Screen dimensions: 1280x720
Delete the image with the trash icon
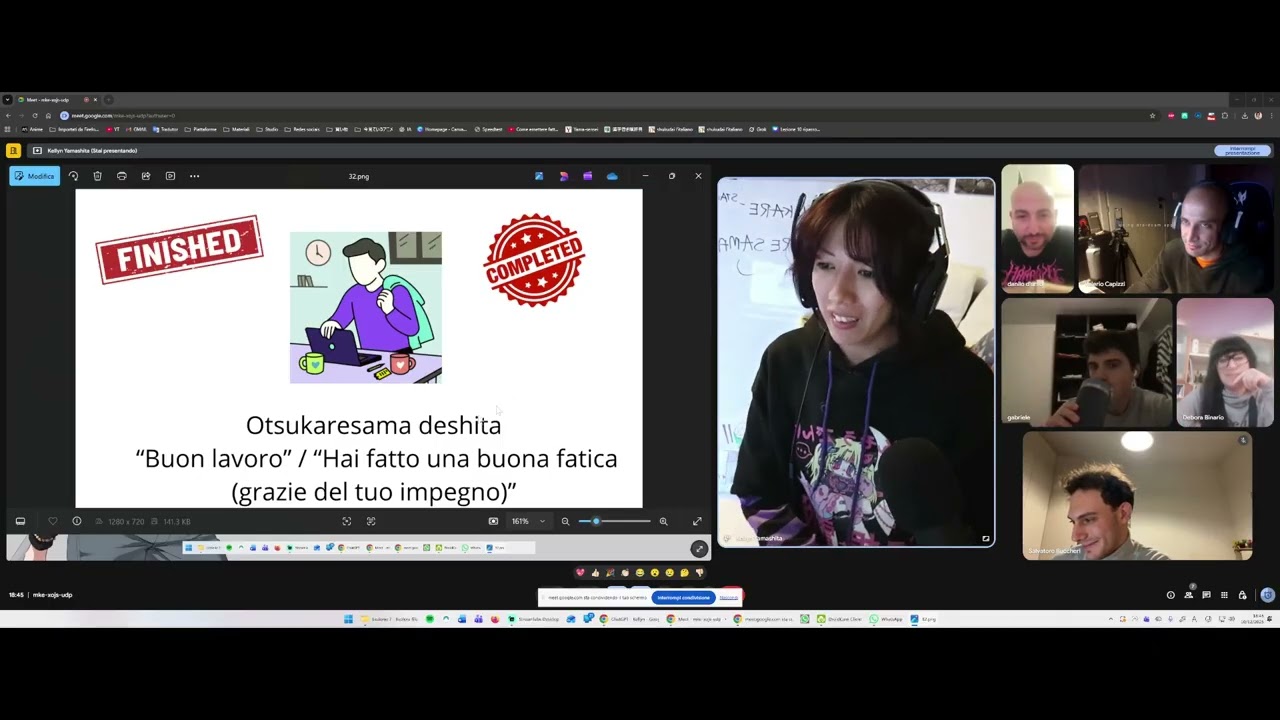97,176
